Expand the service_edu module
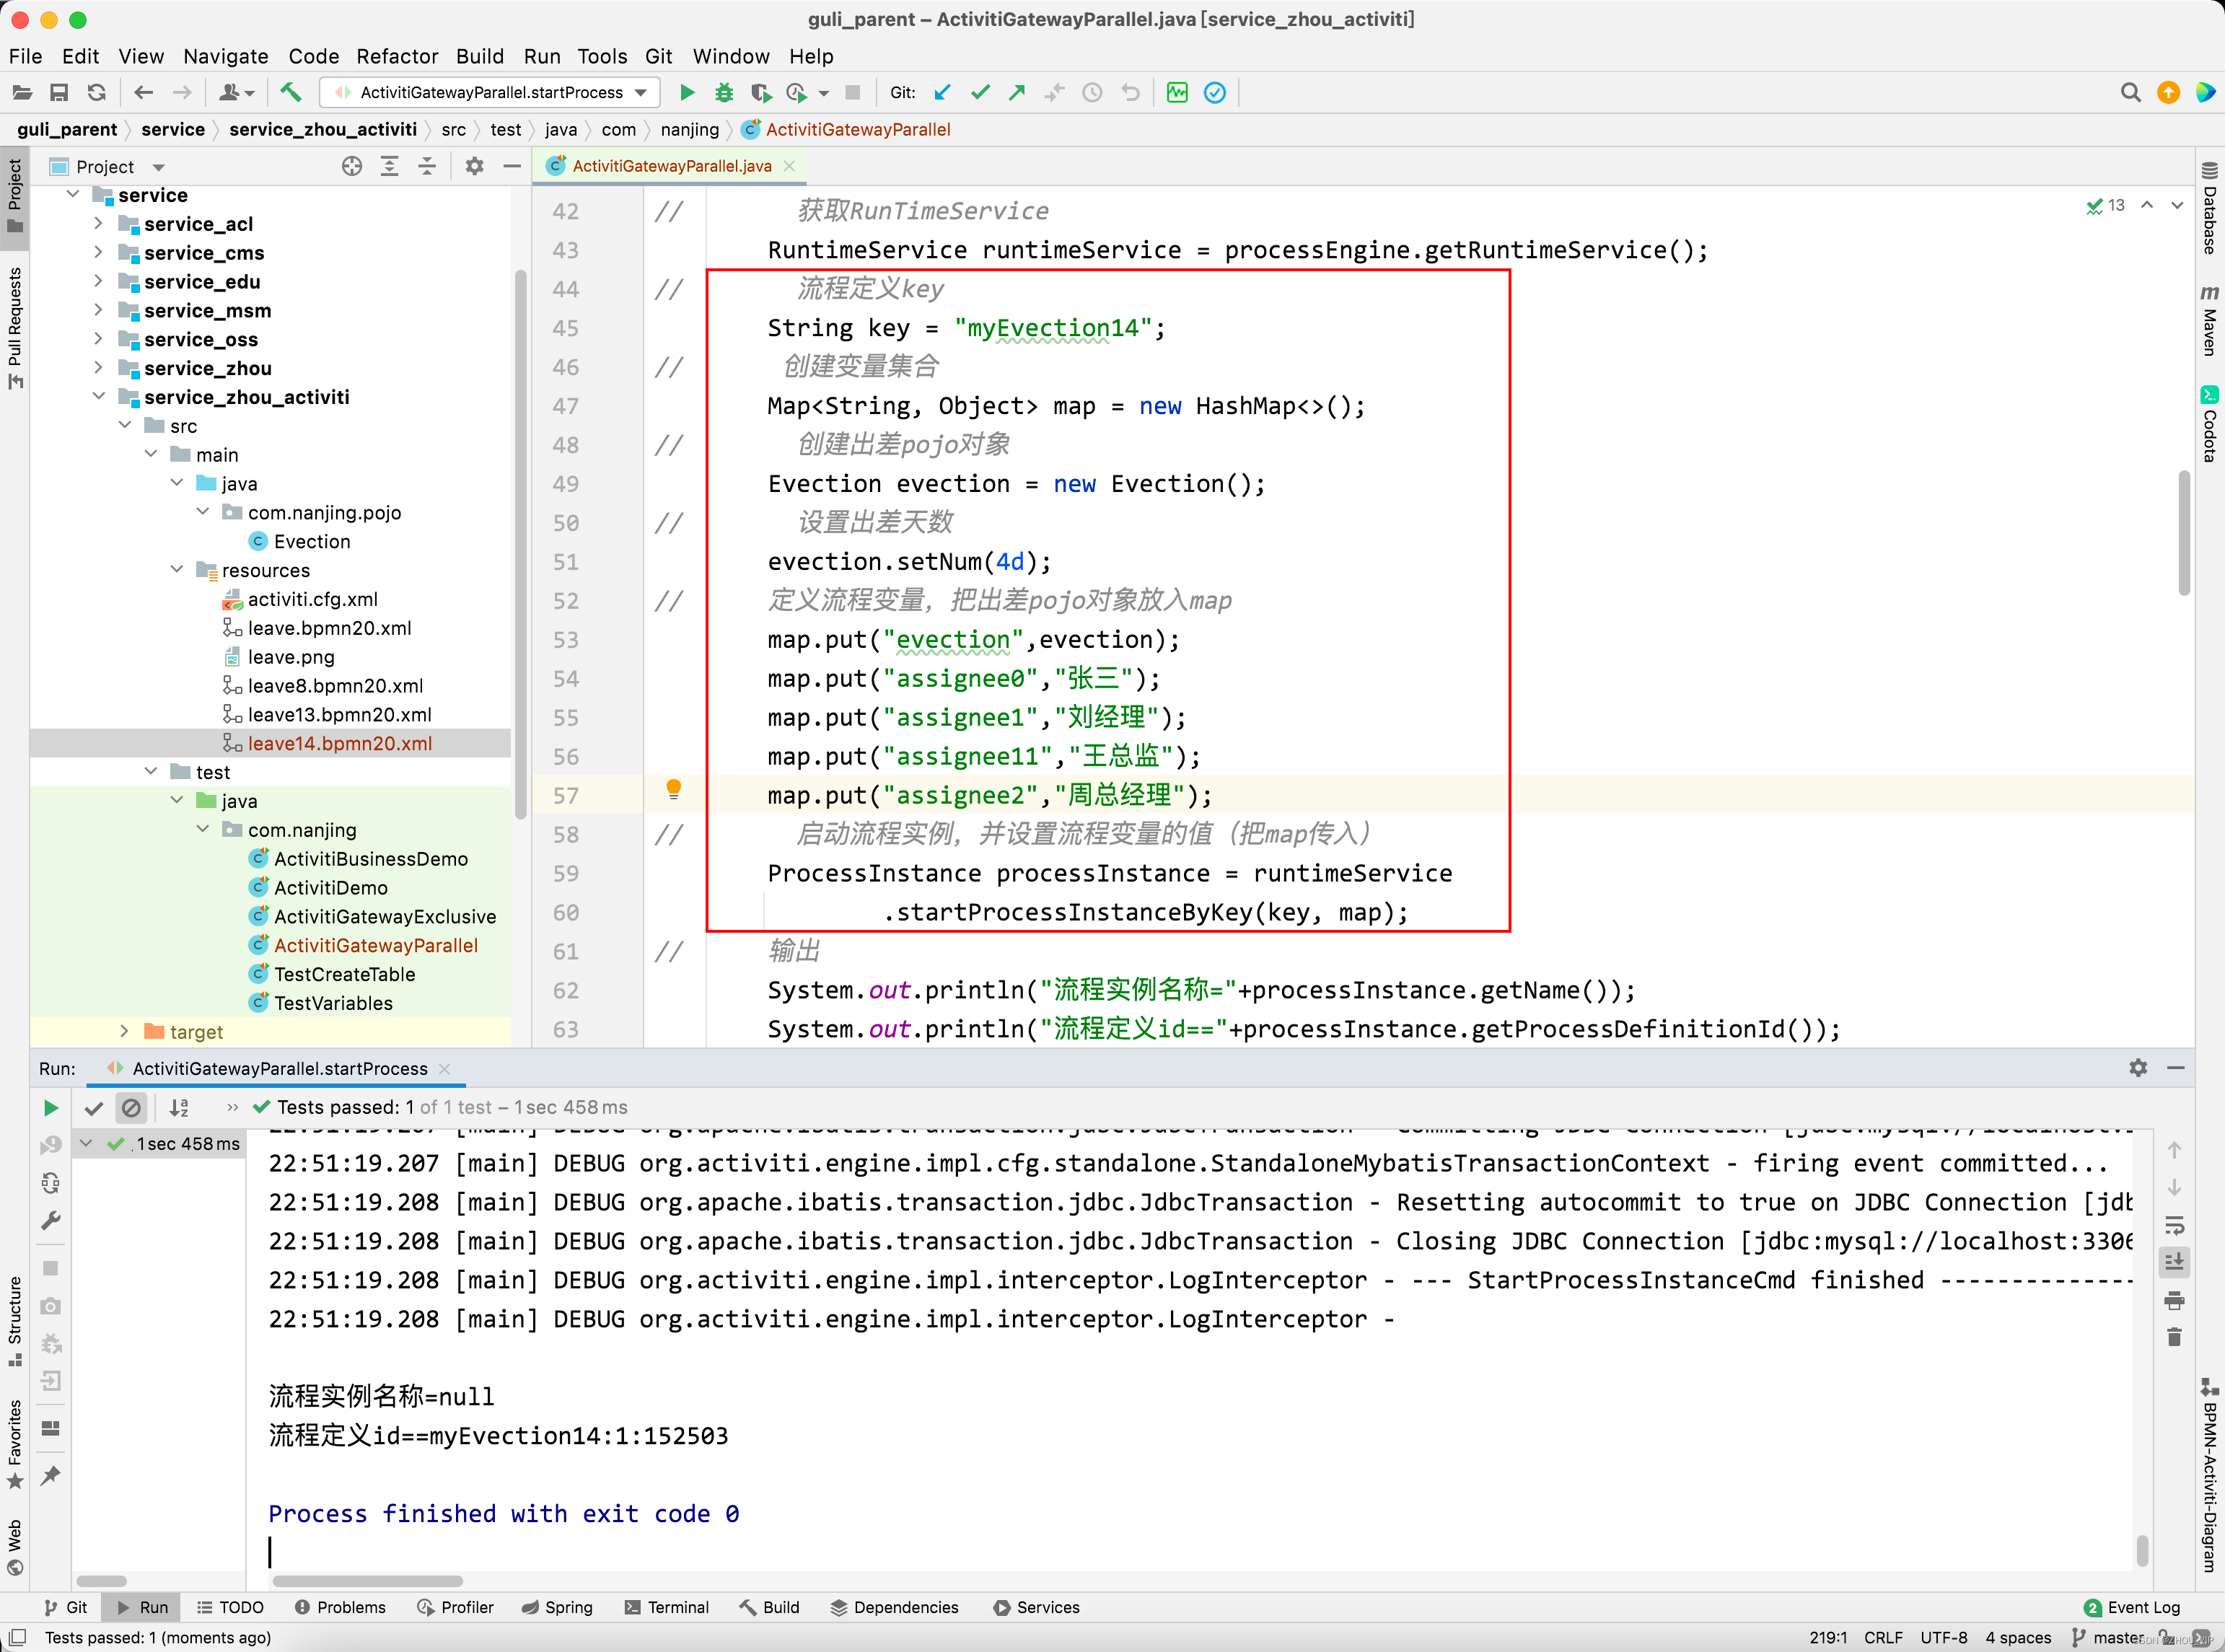Image resolution: width=2225 pixels, height=1652 pixels. point(98,282)
